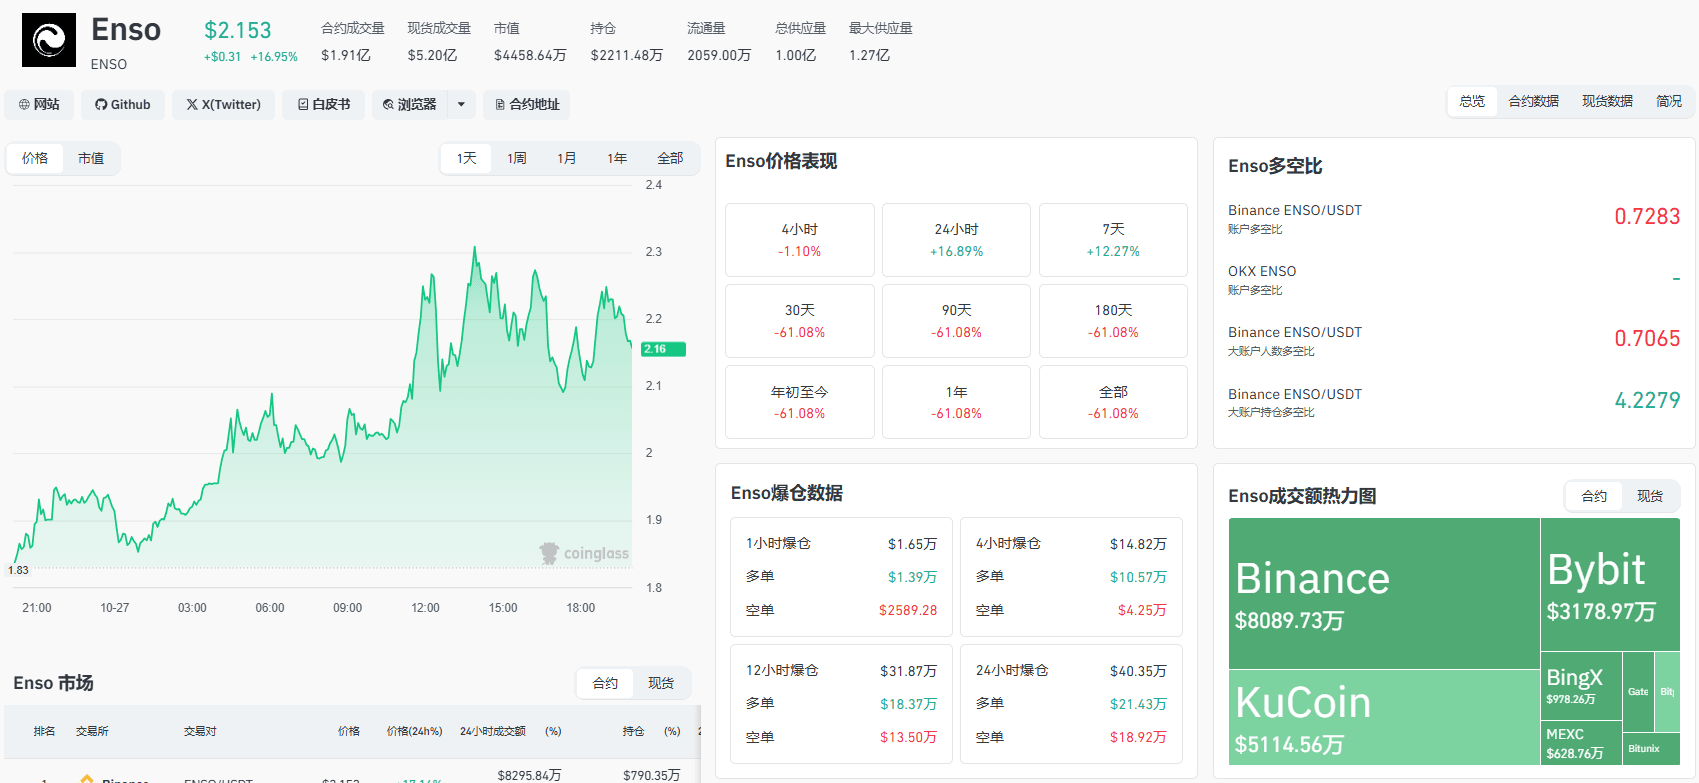Click the OKX ENSO long/short row
The height and width of the screenshot is (783, 1699).
tap(1454, 279)
